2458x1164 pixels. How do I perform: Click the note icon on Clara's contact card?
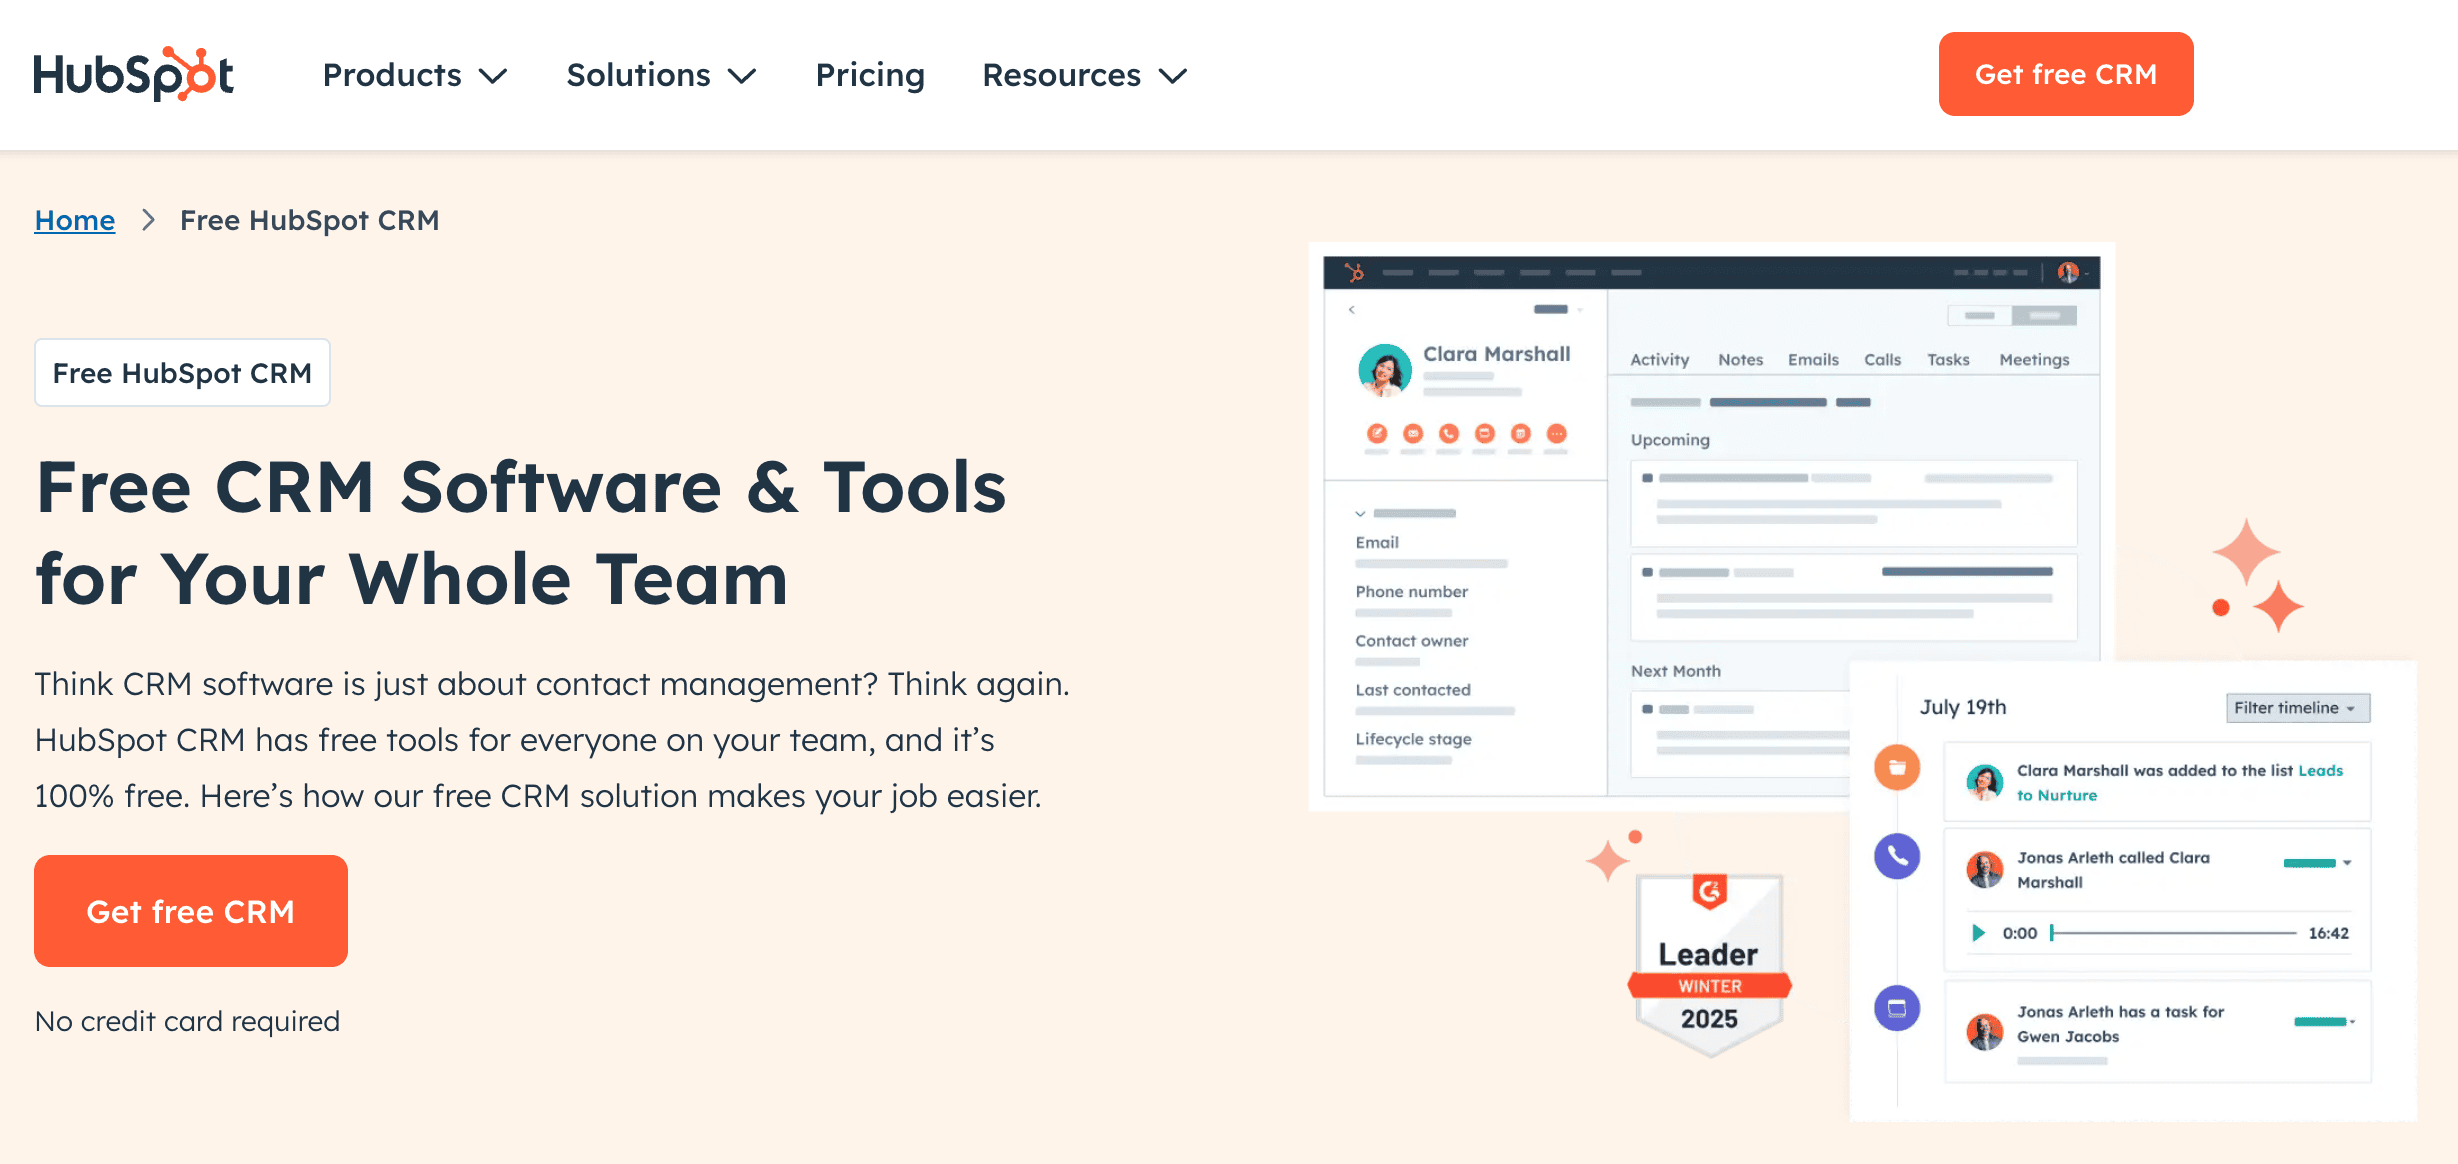tap(1377, 435)
